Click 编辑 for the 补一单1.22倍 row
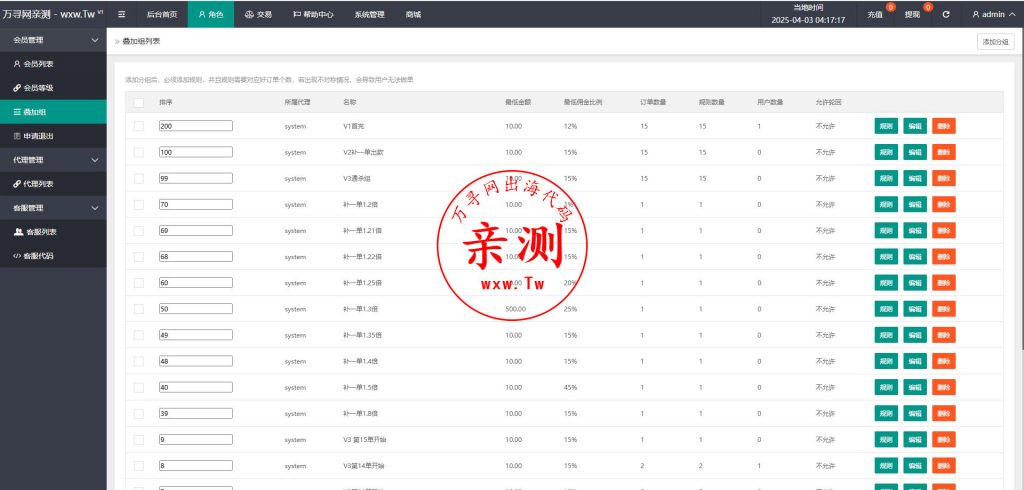 (x=915, y=257)
